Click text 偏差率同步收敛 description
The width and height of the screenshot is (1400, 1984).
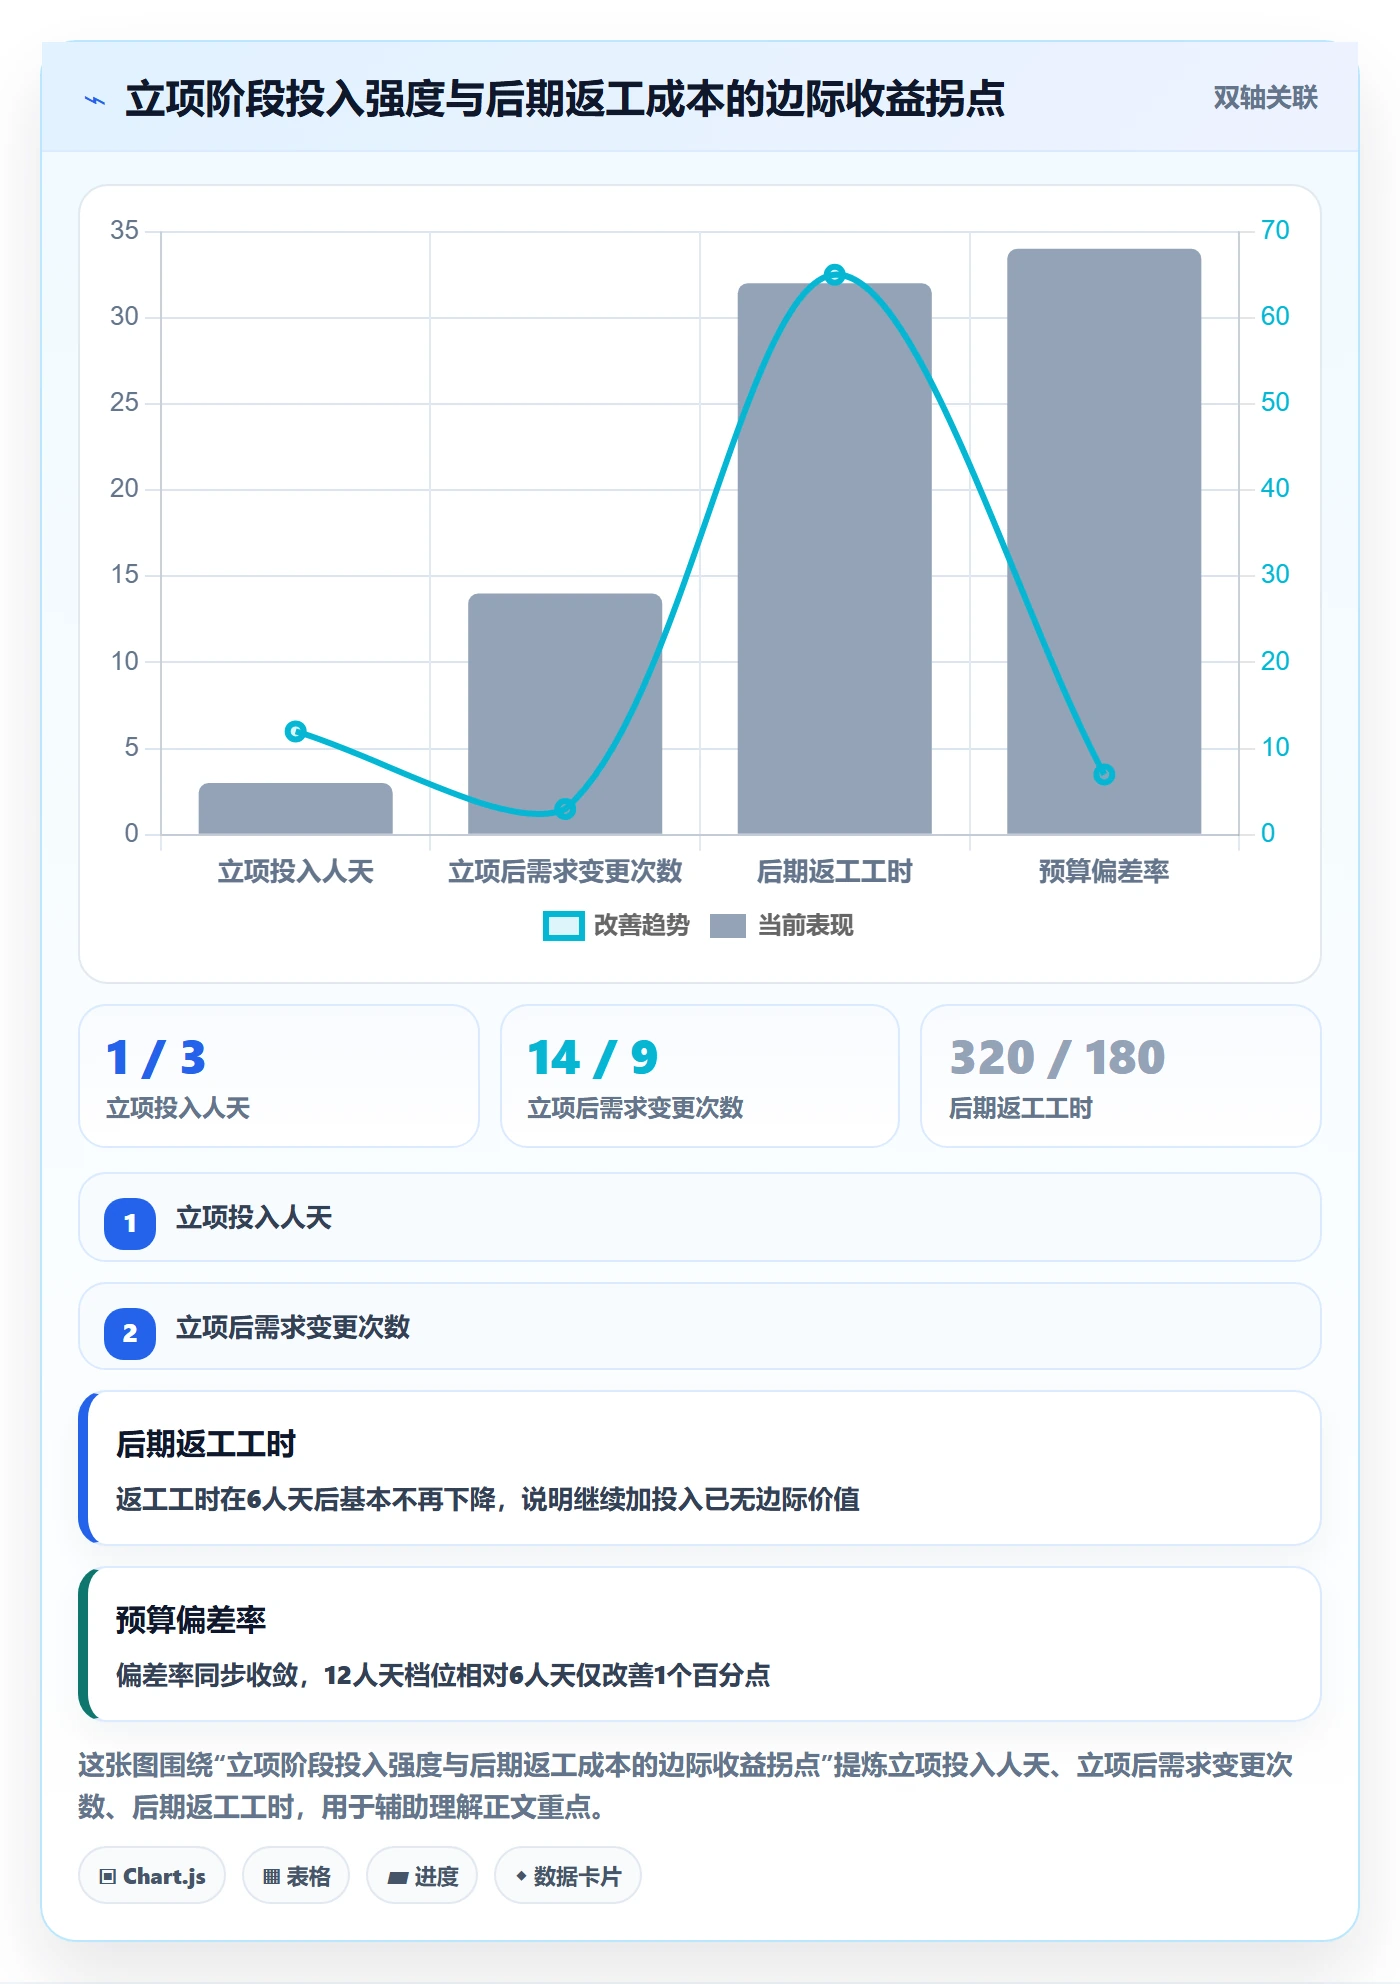pyautogui.click(x=443, y=1675)
